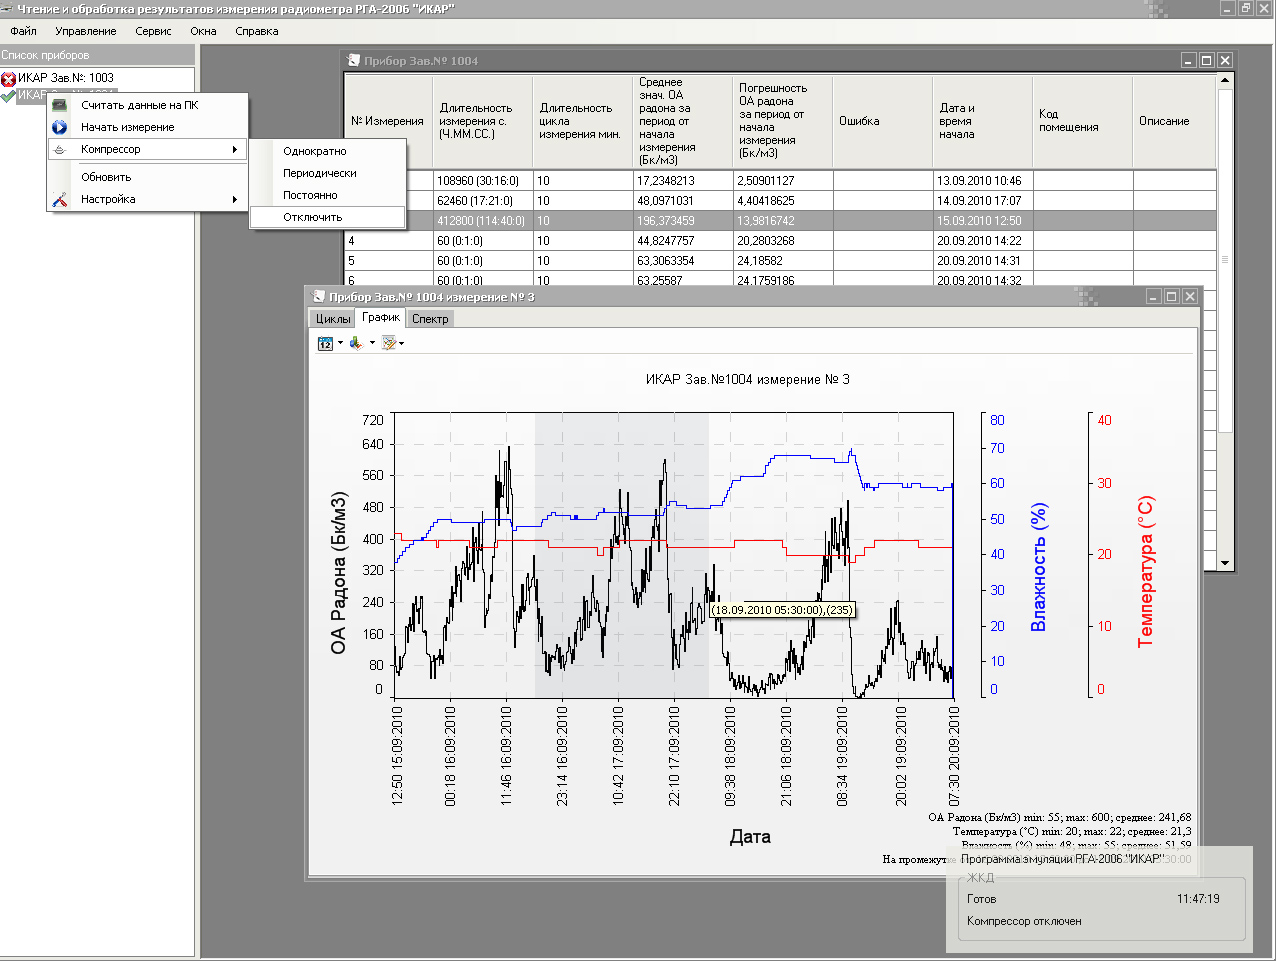Click the red error icon beside ИКАР 1003
Viewport: 1276px width, 962px height.
pos(8,78)
